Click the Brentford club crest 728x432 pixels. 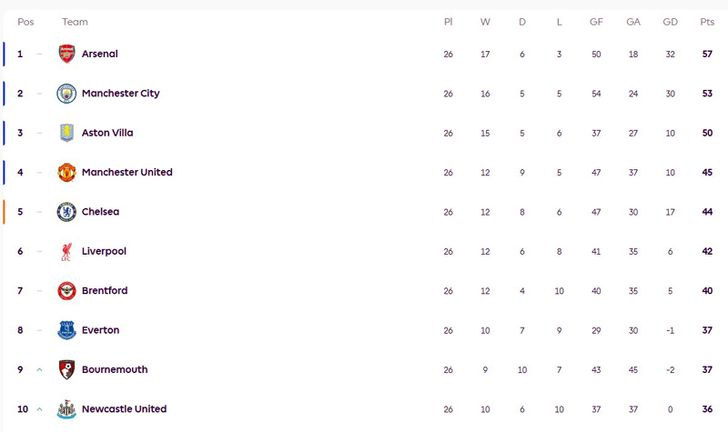pos(66,291)
